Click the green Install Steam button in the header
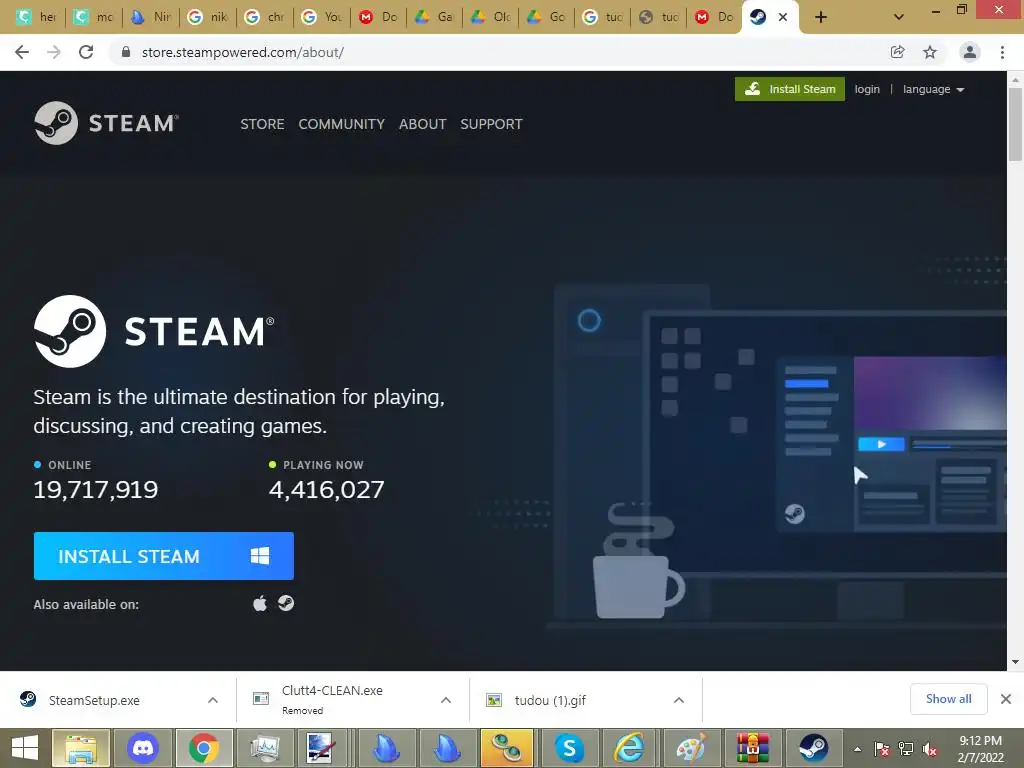 [x=790, y=89]
